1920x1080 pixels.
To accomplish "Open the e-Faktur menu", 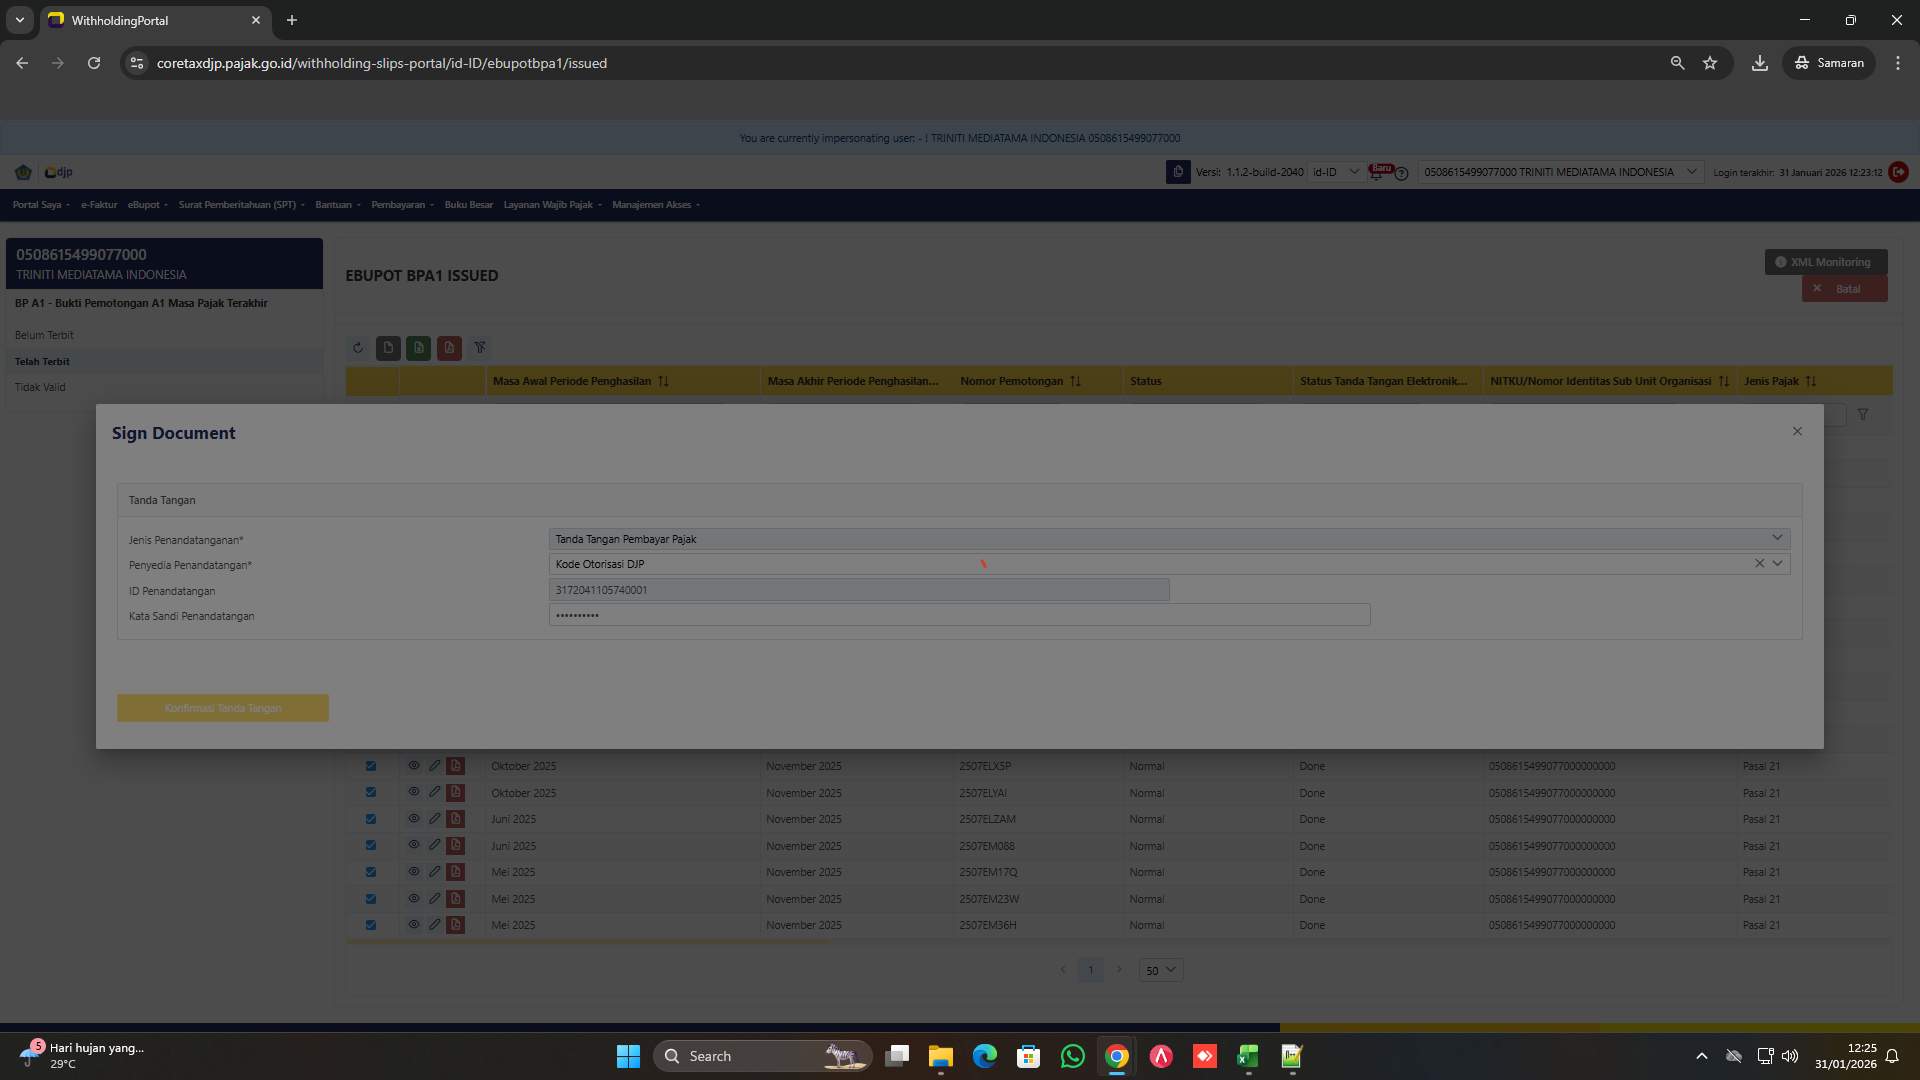I will pos(98,204).
